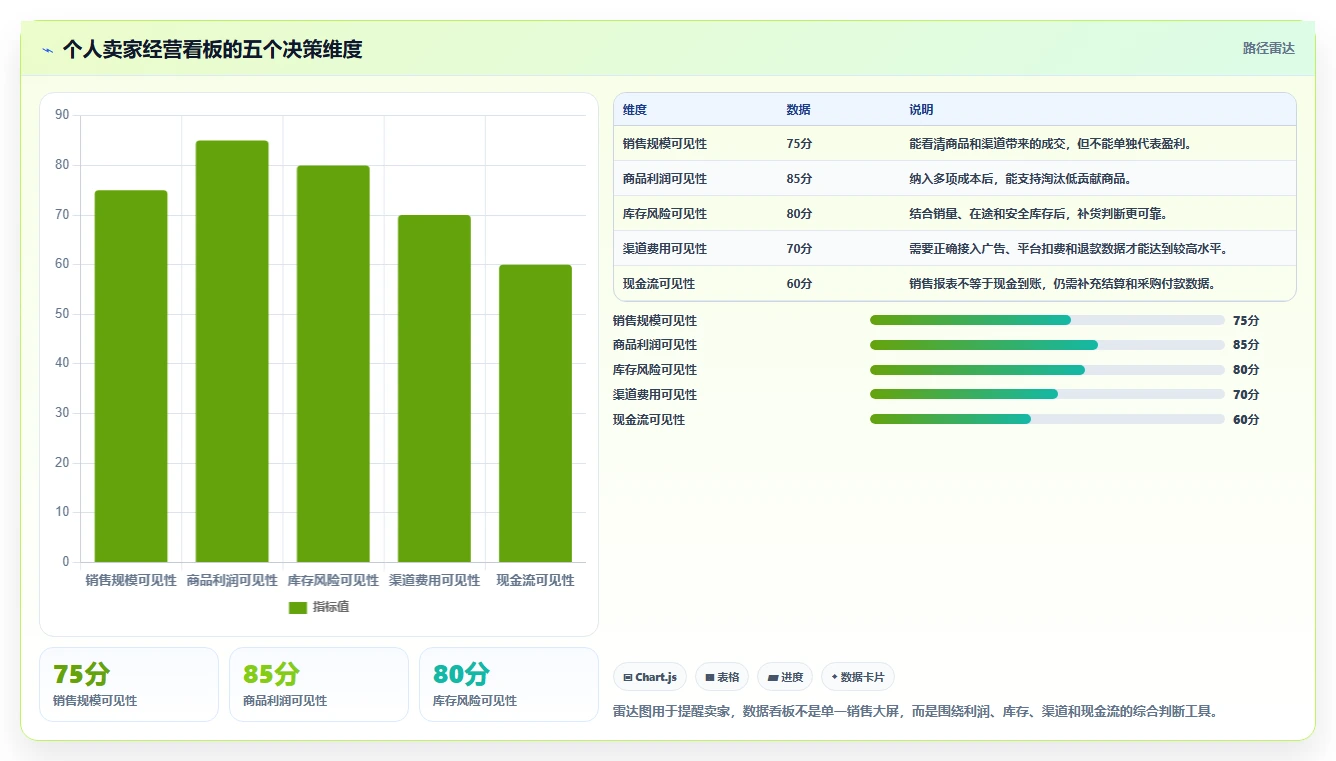The image size is (1336, 761).
Task: Open the 路径雷达 label in the header
Action: 1269,48
